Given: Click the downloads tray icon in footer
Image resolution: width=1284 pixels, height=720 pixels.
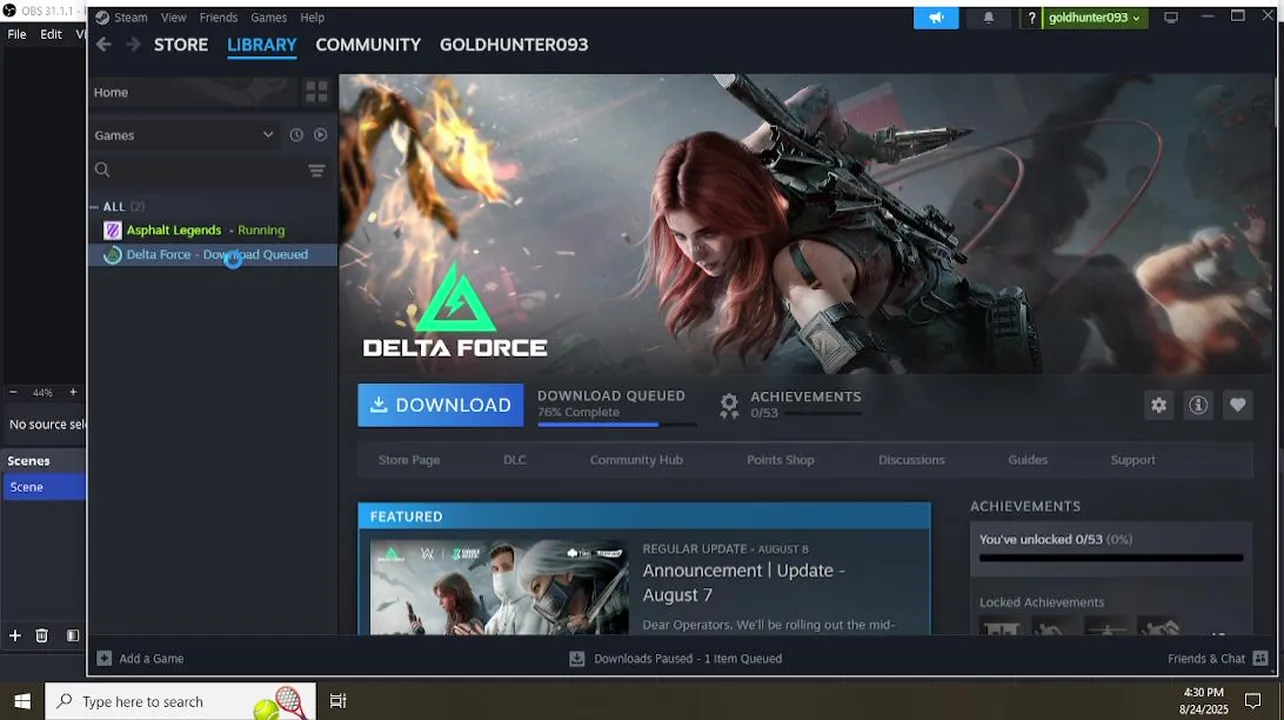Looking at the screenshot, I should 576,658.
